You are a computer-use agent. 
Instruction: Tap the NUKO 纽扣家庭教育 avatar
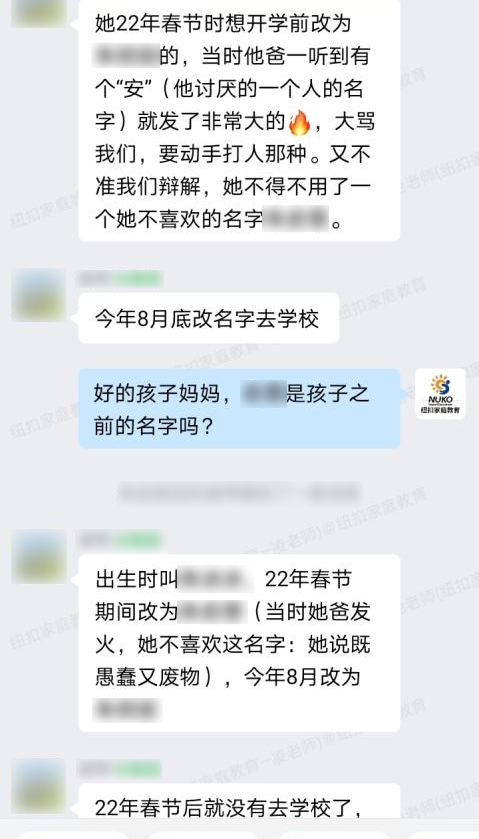pos(440,394)
